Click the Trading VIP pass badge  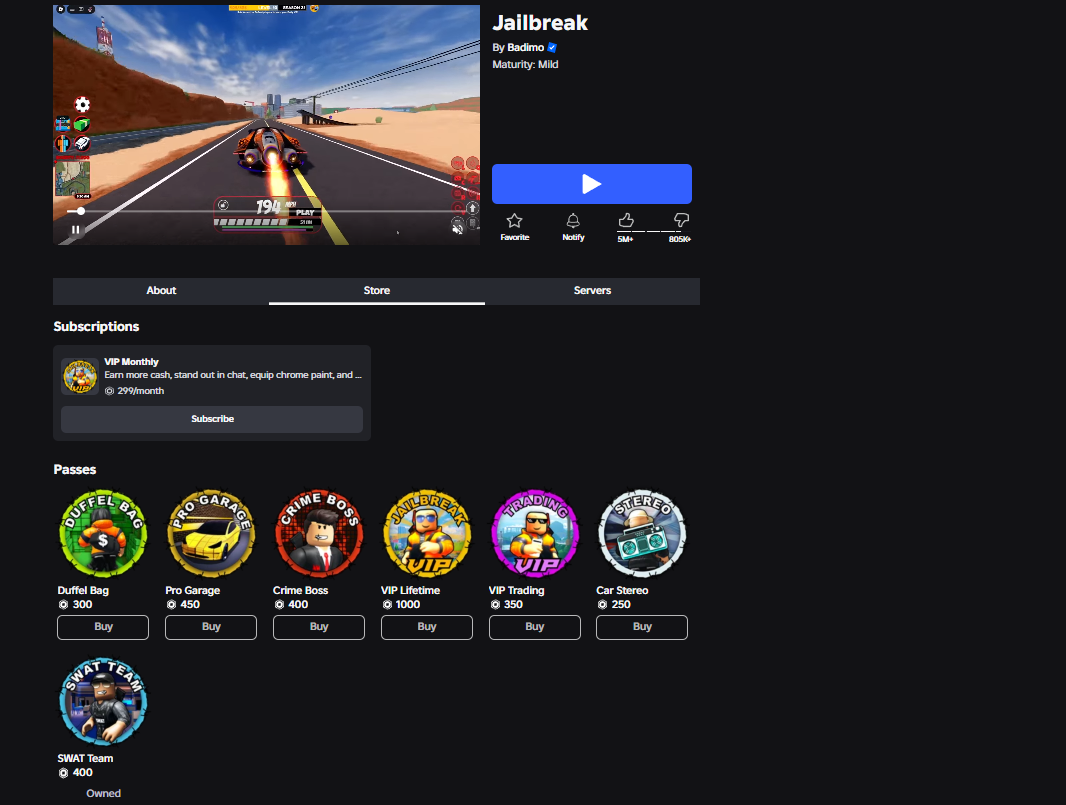pyautogui.click(x=535, y=534)
